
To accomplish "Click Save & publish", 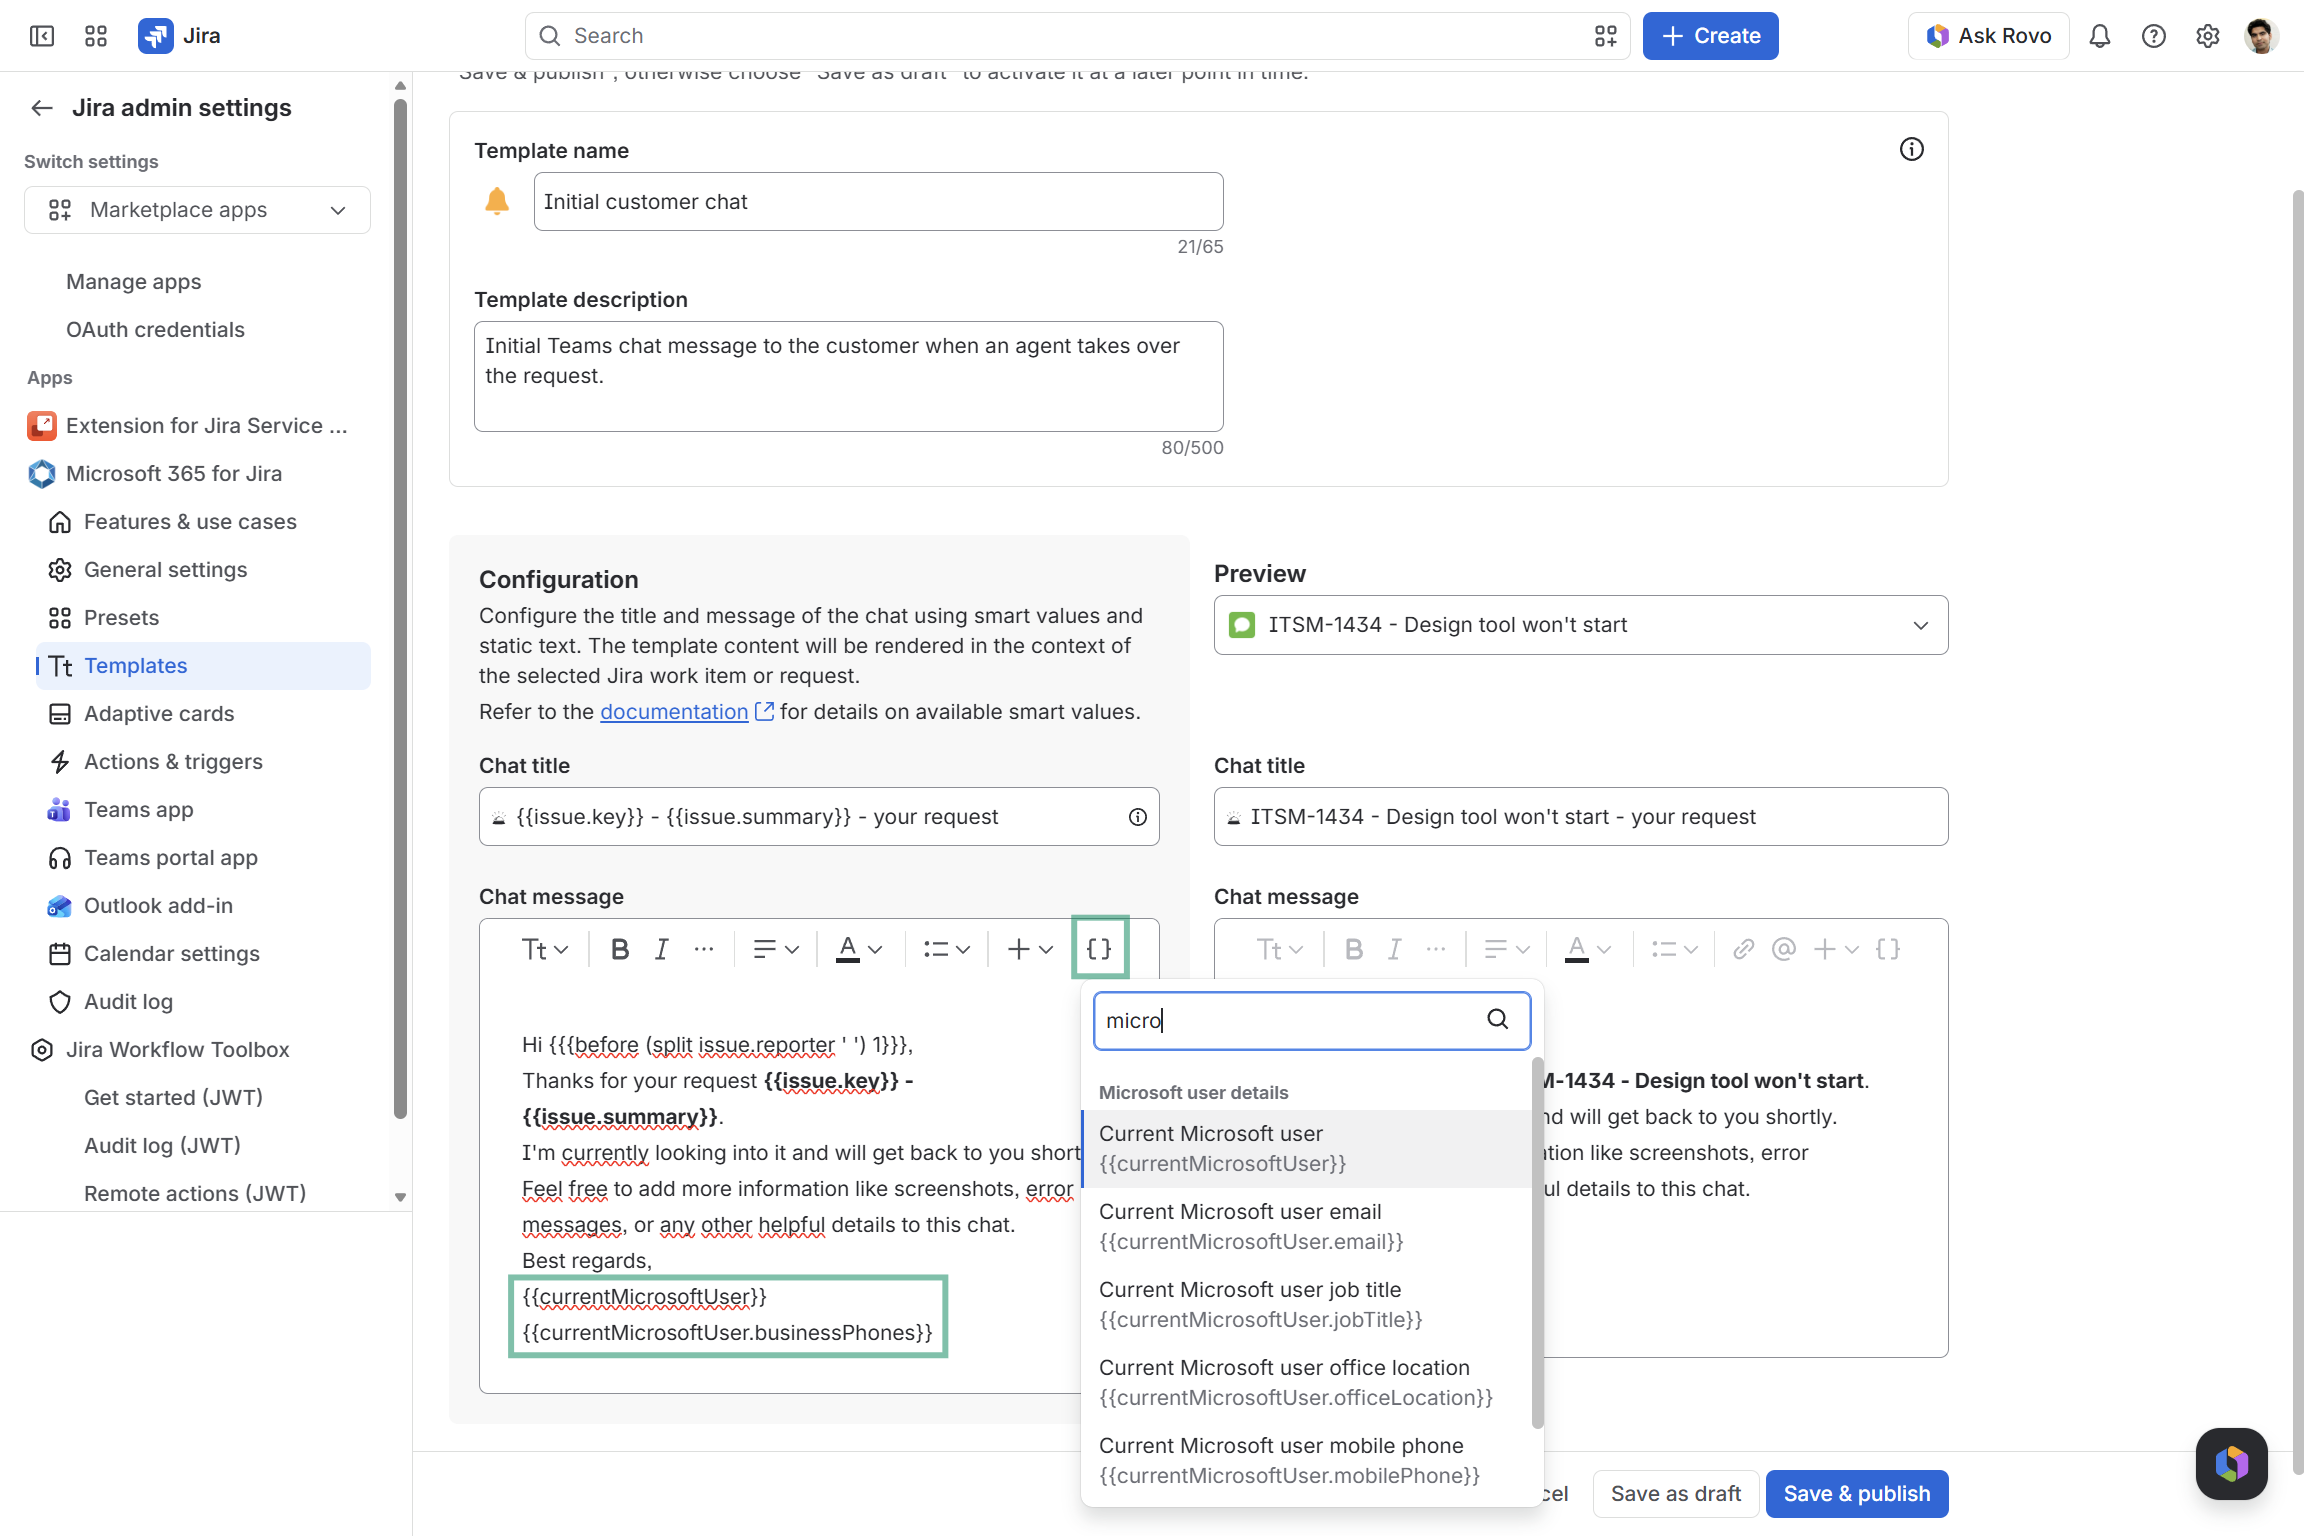I will 1857,1494.
